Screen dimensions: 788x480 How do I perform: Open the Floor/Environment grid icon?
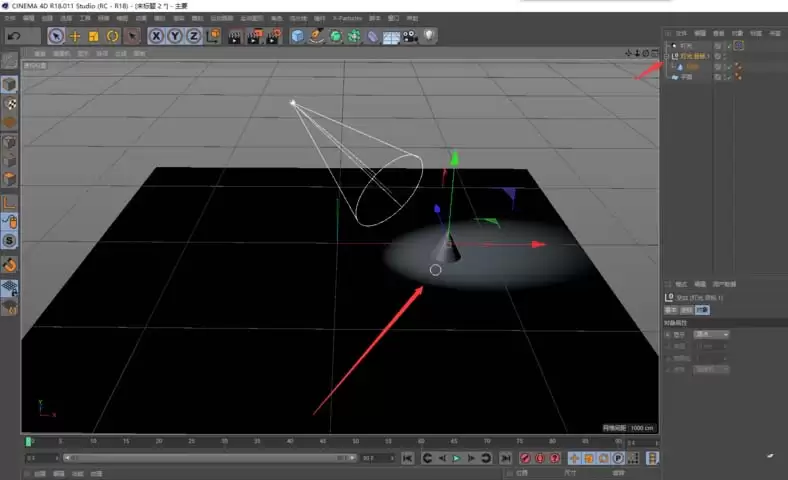[391, 37]
